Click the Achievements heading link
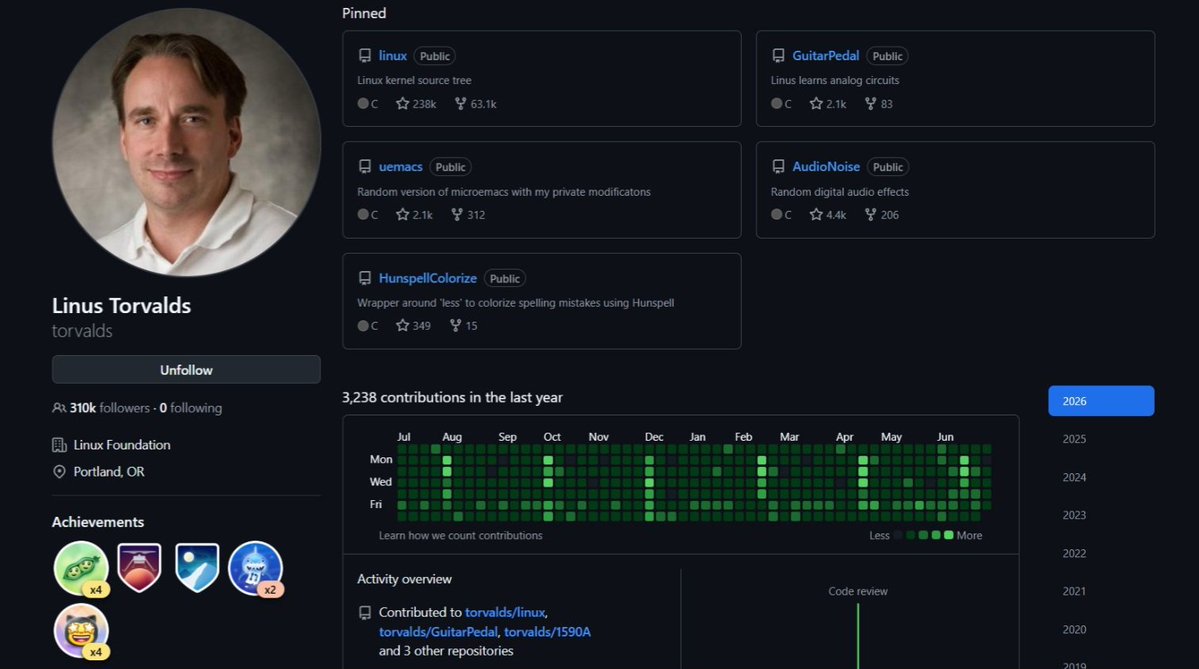Image resolution: width=1199 pixels, height=669 pixels. click(x=98, y=522)
